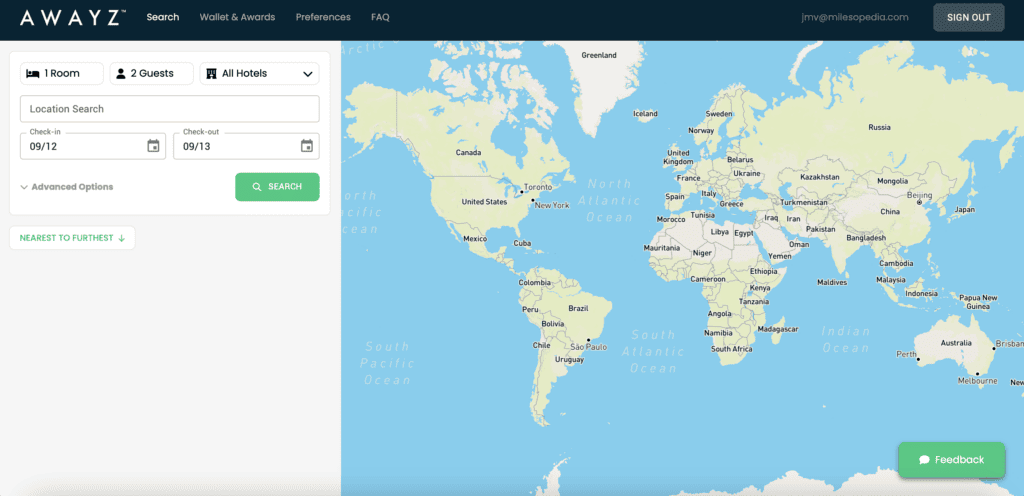This screenshot has width=1024, height=496.
Task: Click the hotel building icon
Action: (211, 73)
